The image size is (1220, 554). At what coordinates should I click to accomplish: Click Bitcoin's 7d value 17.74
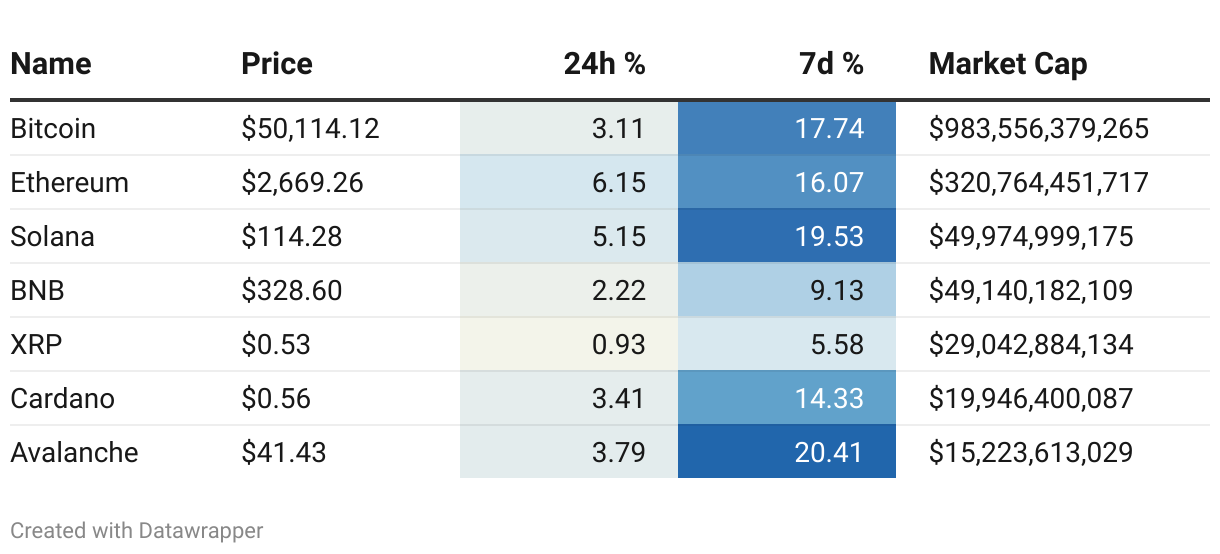(830, 129)
